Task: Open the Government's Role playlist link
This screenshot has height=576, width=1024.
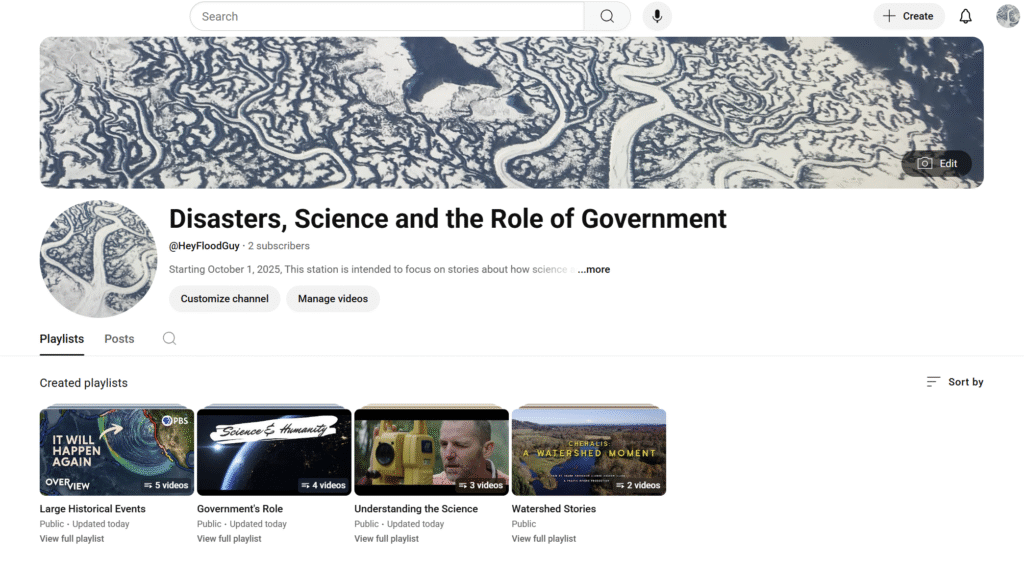Action: 240,508
